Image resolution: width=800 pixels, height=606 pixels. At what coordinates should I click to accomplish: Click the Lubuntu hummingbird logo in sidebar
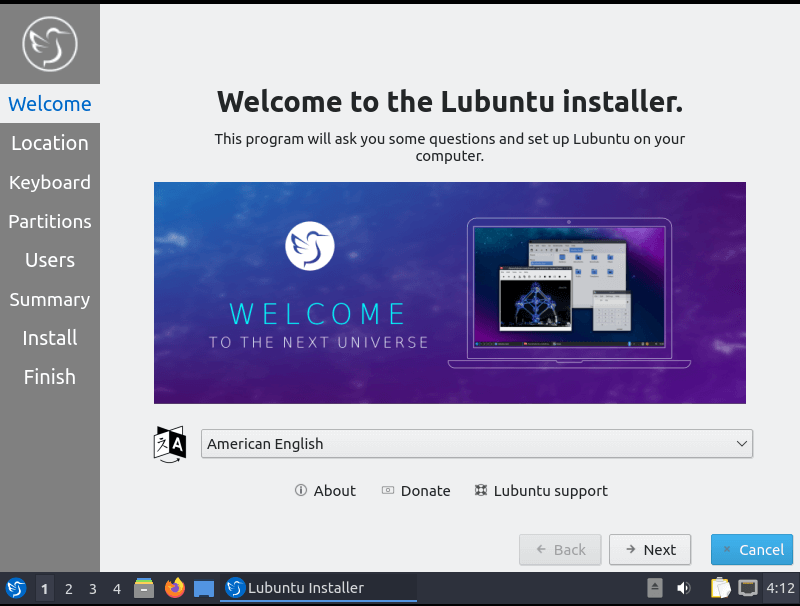[x=49, y=44]
